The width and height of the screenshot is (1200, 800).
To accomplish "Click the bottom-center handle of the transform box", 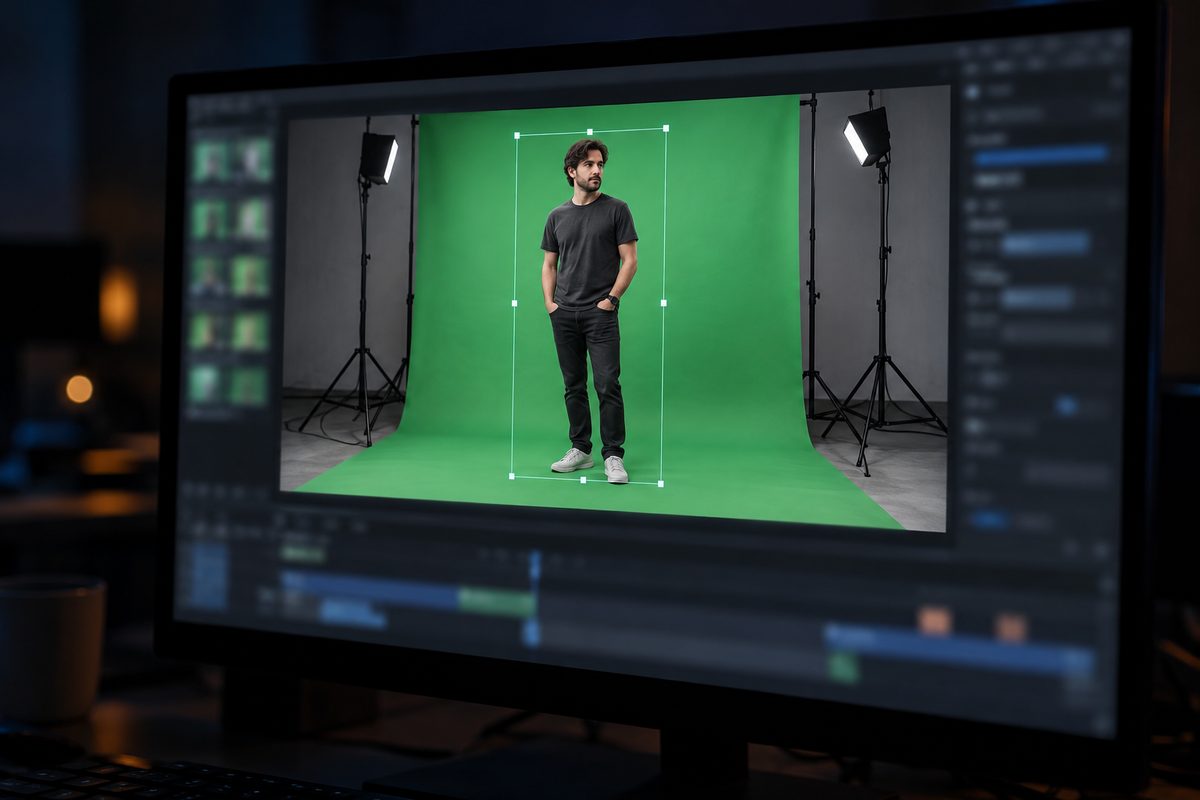I will (x=583, y=480).
